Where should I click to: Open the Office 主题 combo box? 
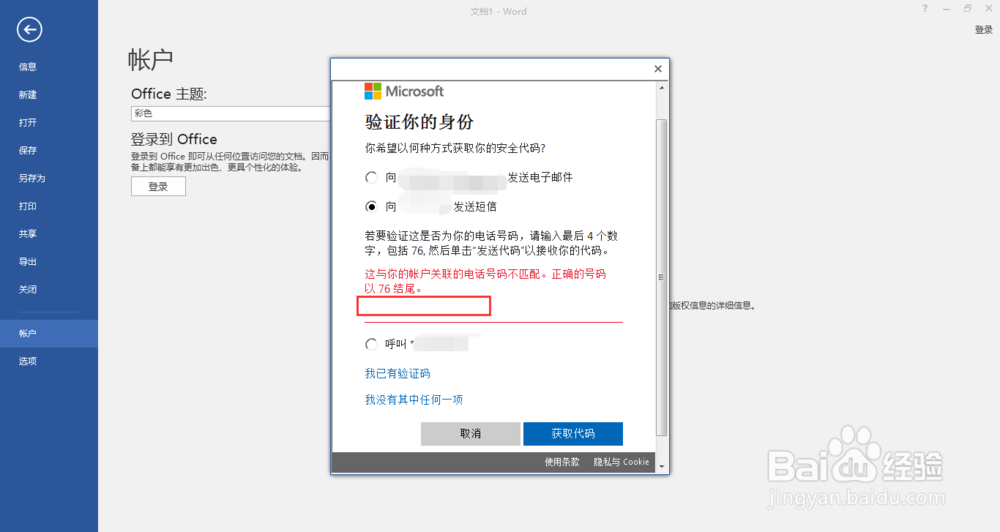click(230, 114)
